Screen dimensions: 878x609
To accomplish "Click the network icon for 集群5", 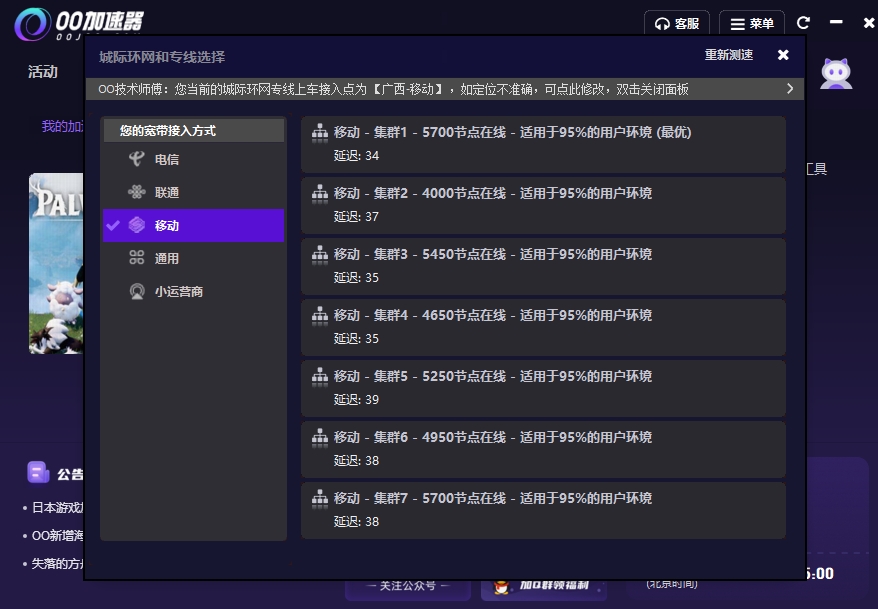I will click(320, 376).
